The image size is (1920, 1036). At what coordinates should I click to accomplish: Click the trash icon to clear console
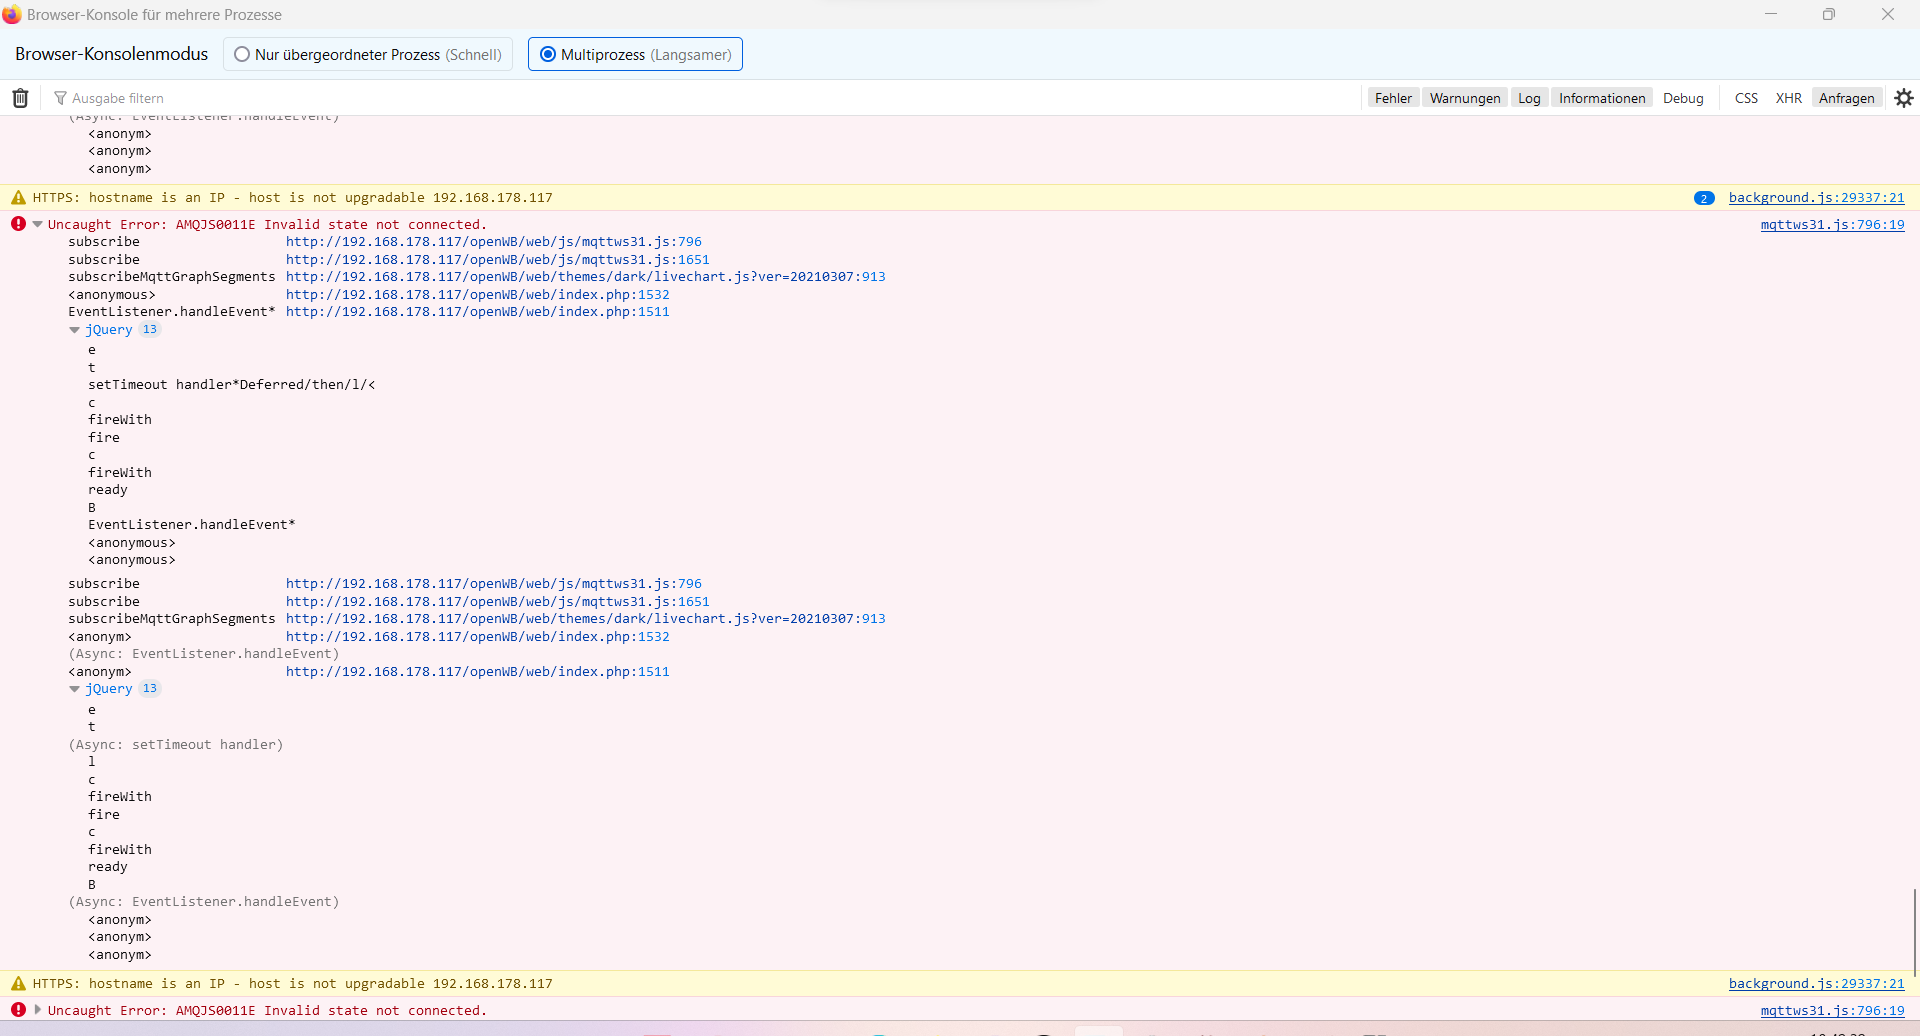(20, 98)
